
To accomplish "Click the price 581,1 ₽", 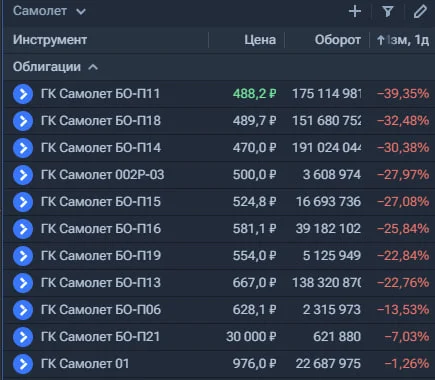I will [255, 229].
